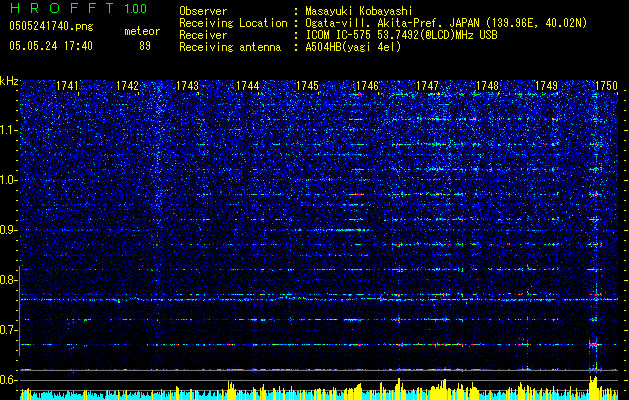Click the Observer label
The width and height of the screenshot is (629, 400).
[x=203, y=11]
